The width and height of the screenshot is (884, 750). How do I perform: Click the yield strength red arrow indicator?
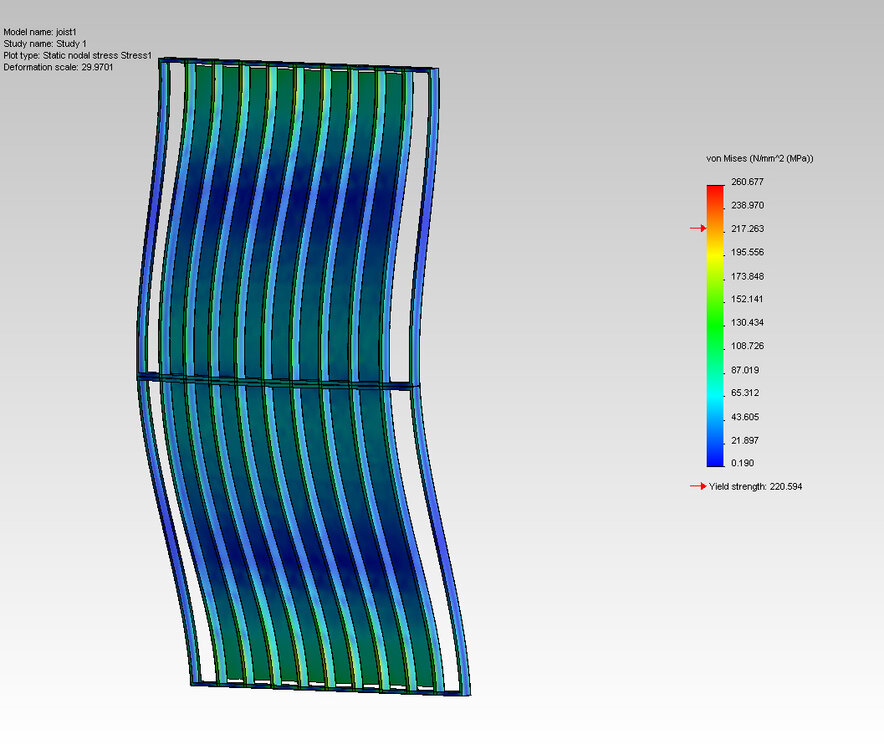pyautogui.click(x=698, y=486)
